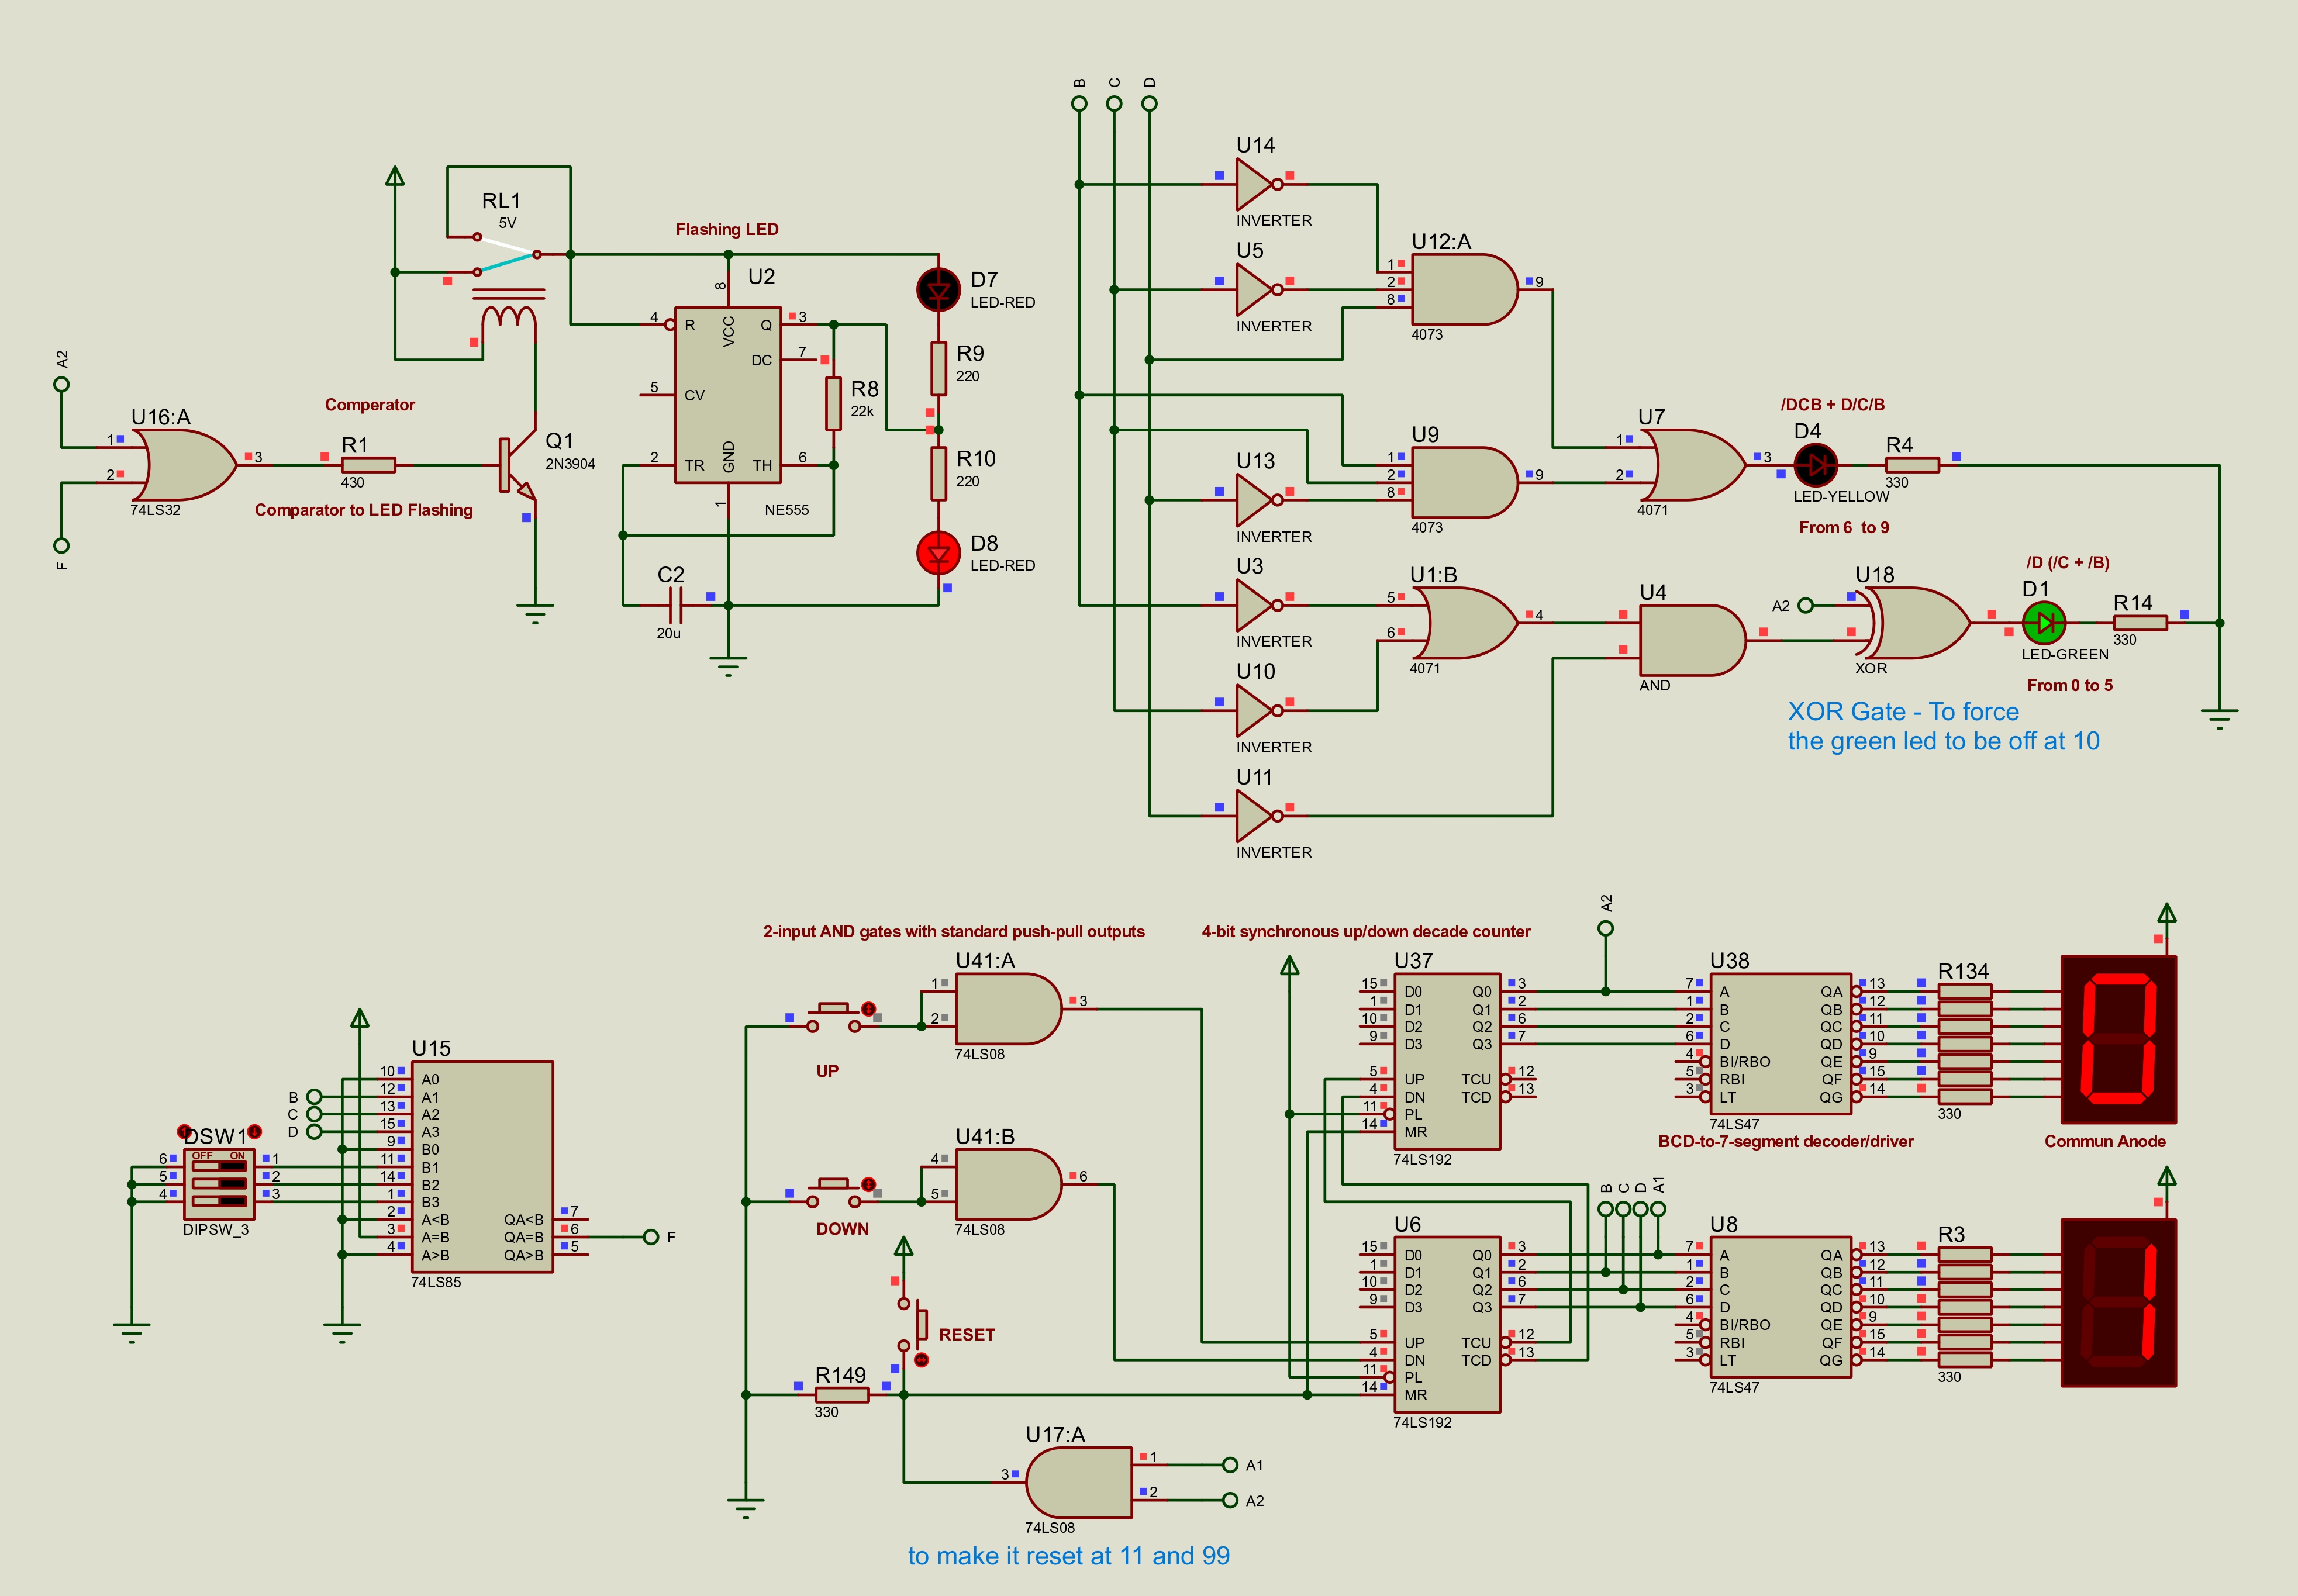Click the RL1 5V relay coil
The height and width of the screenshot is (1596, 2298).
coord(508,316)
